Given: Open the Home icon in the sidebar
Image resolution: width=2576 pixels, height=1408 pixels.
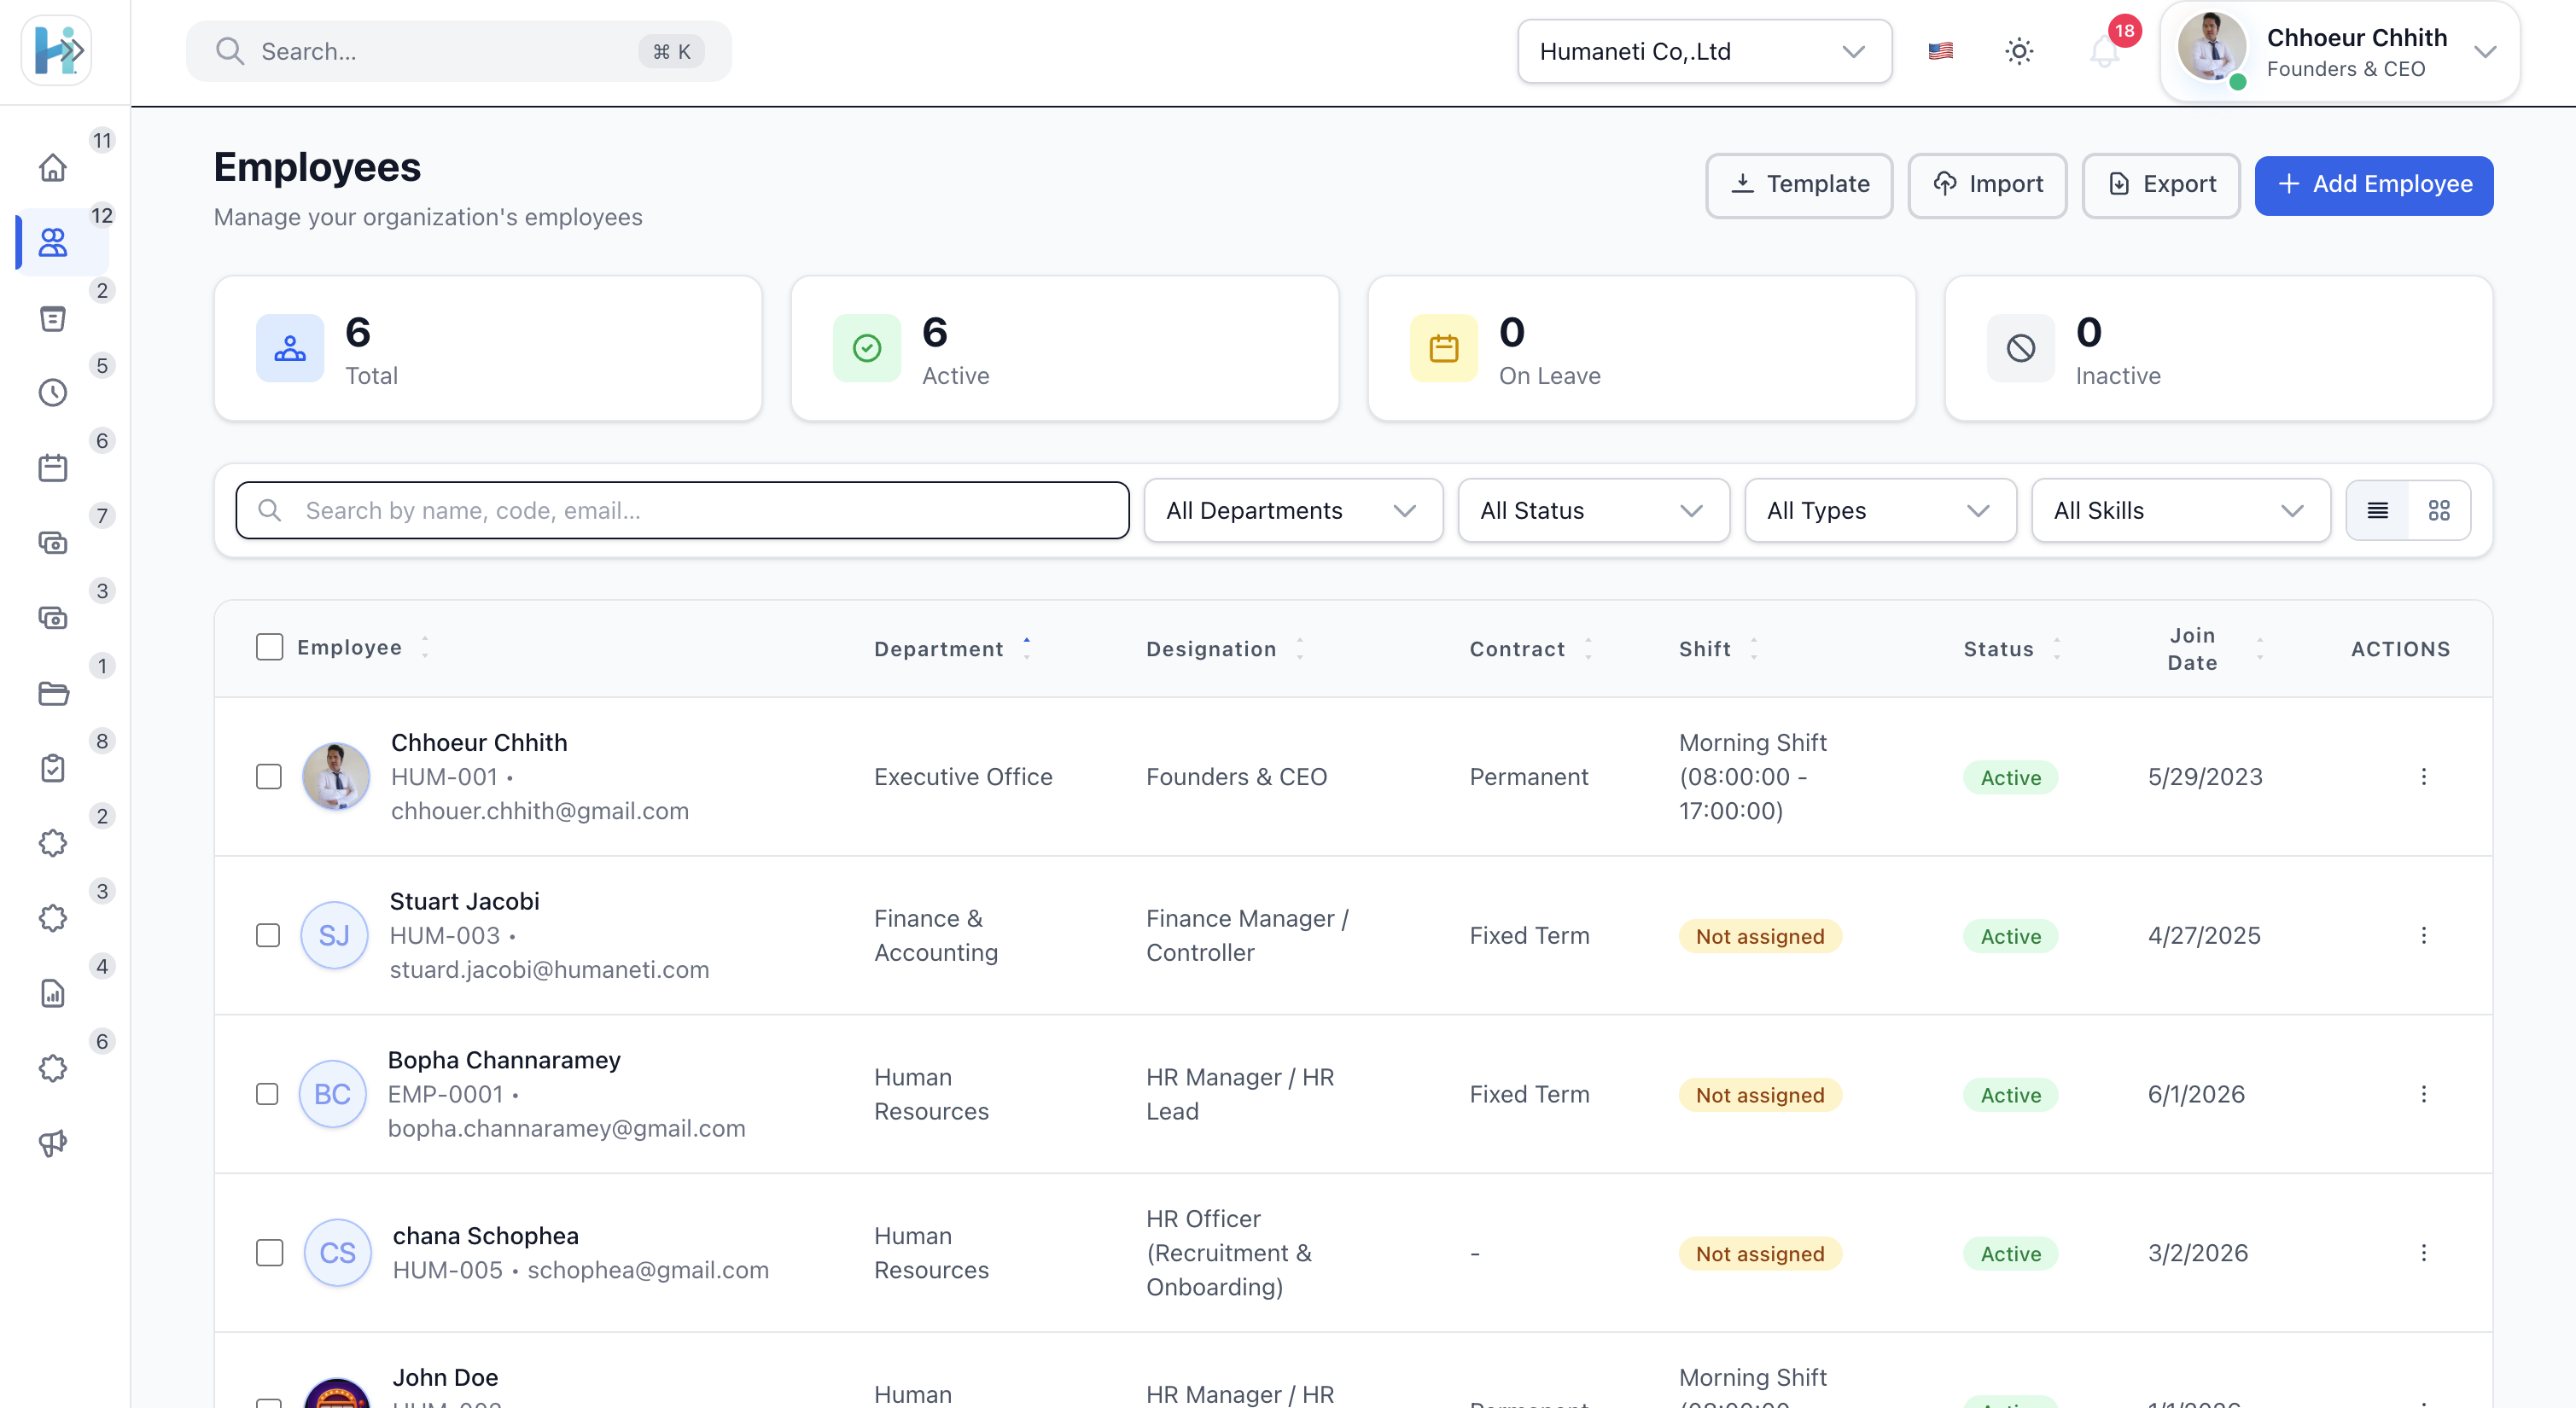Looking at the screenshot, I should 53,167.
